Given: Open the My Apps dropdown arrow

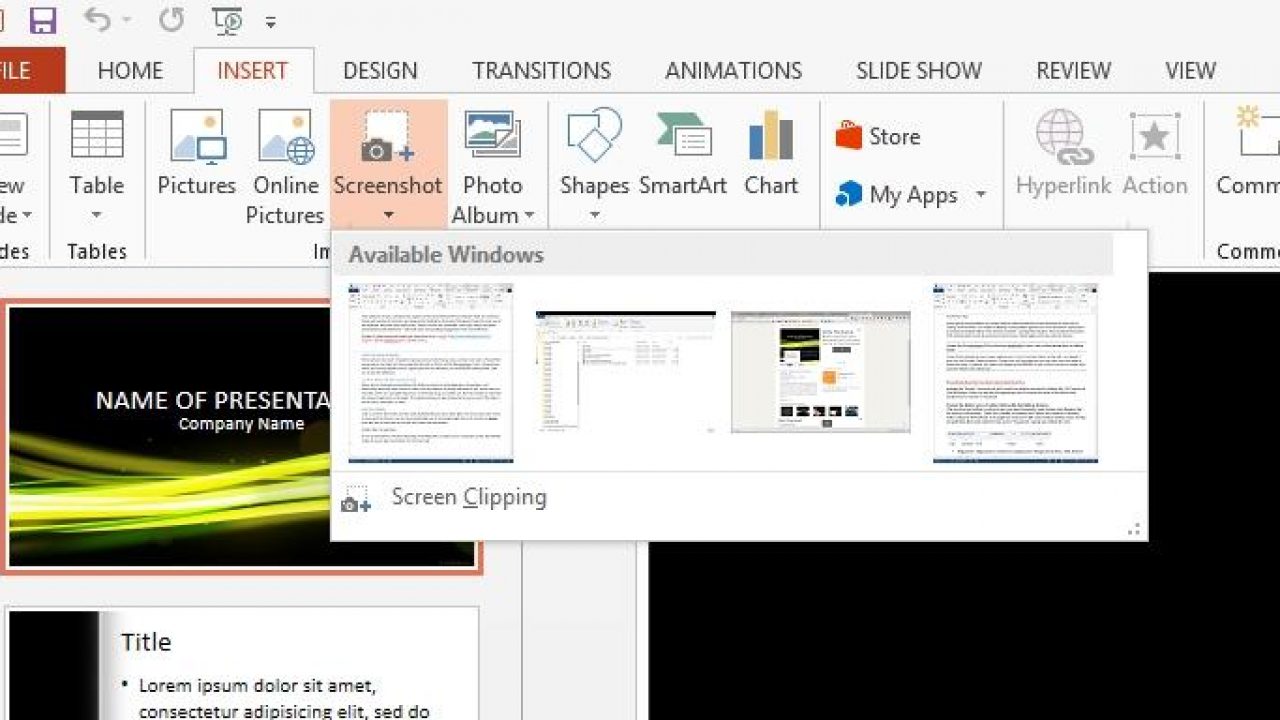Looking at the screenshot, I should tap(981, 195).
